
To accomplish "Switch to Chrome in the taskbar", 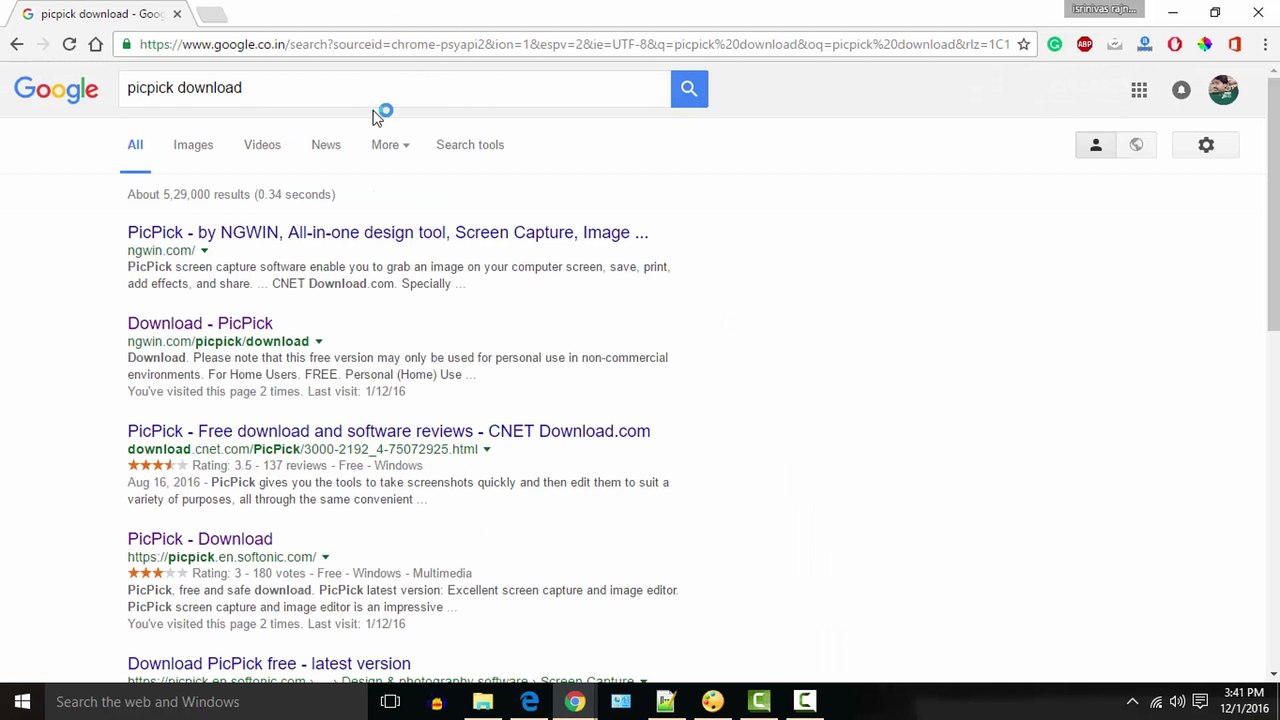I will [575, 702].
